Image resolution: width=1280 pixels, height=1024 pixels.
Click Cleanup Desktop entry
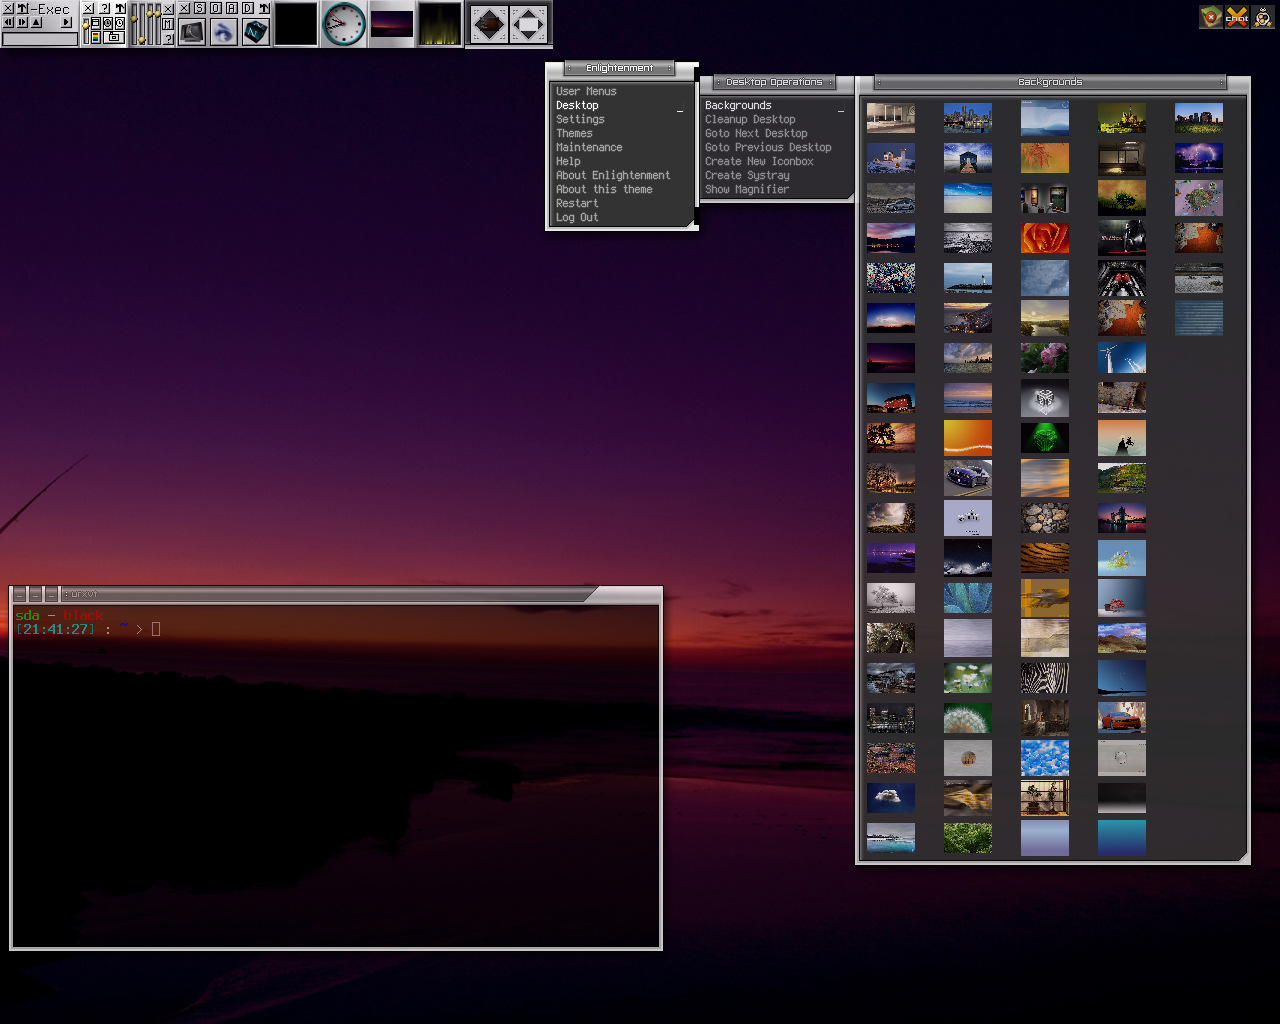pos(750,119)
